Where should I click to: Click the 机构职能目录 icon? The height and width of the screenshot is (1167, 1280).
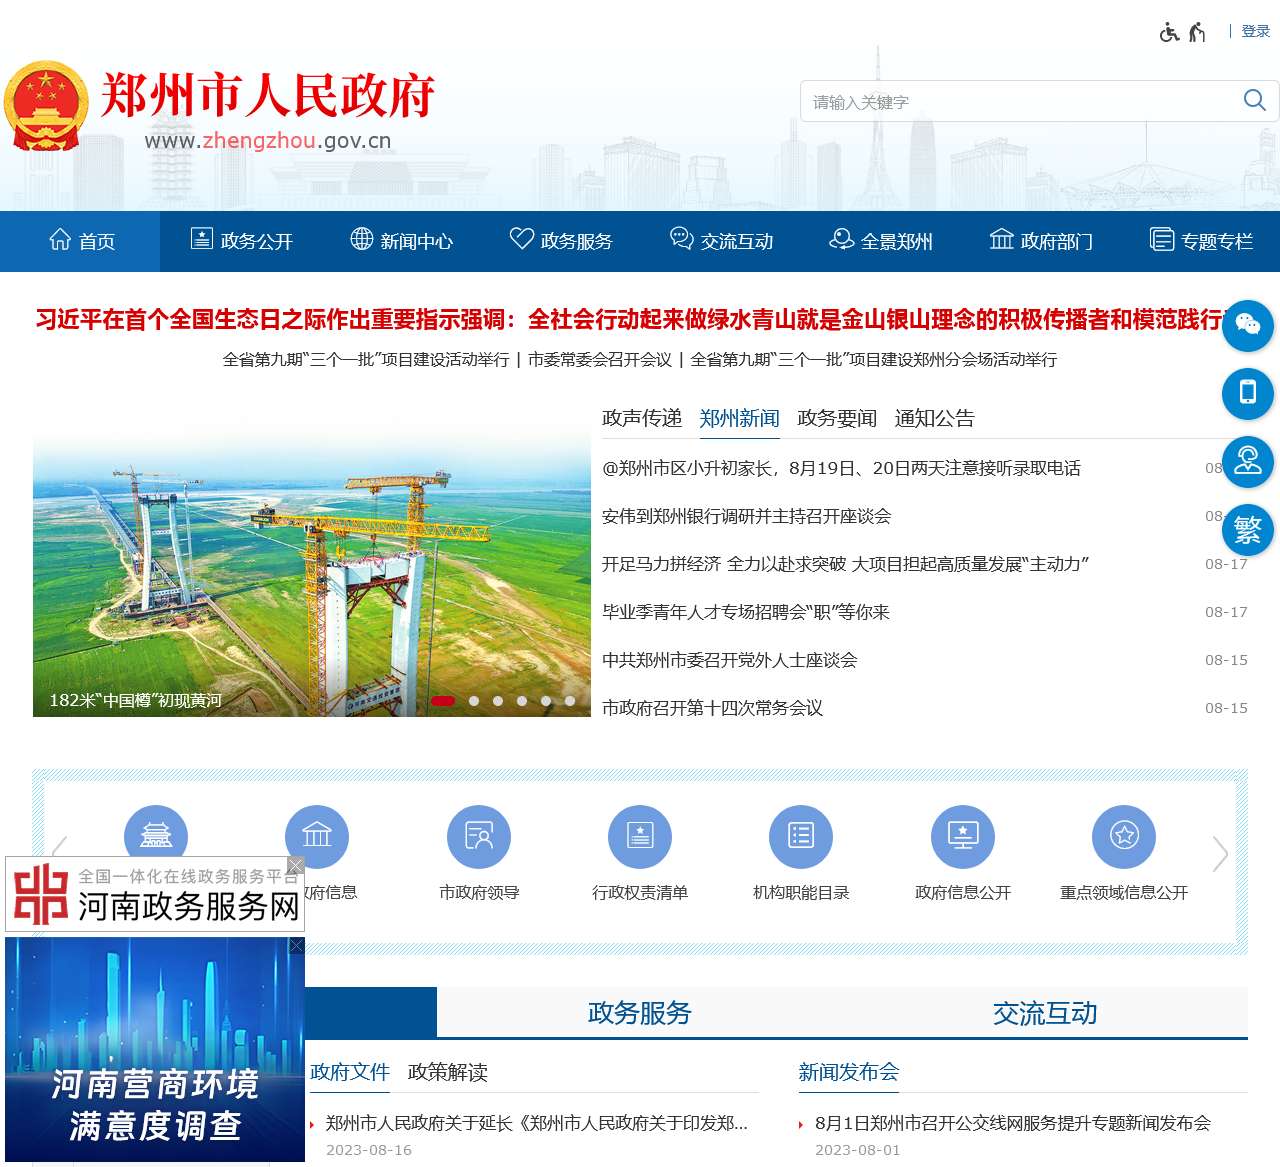801,836
